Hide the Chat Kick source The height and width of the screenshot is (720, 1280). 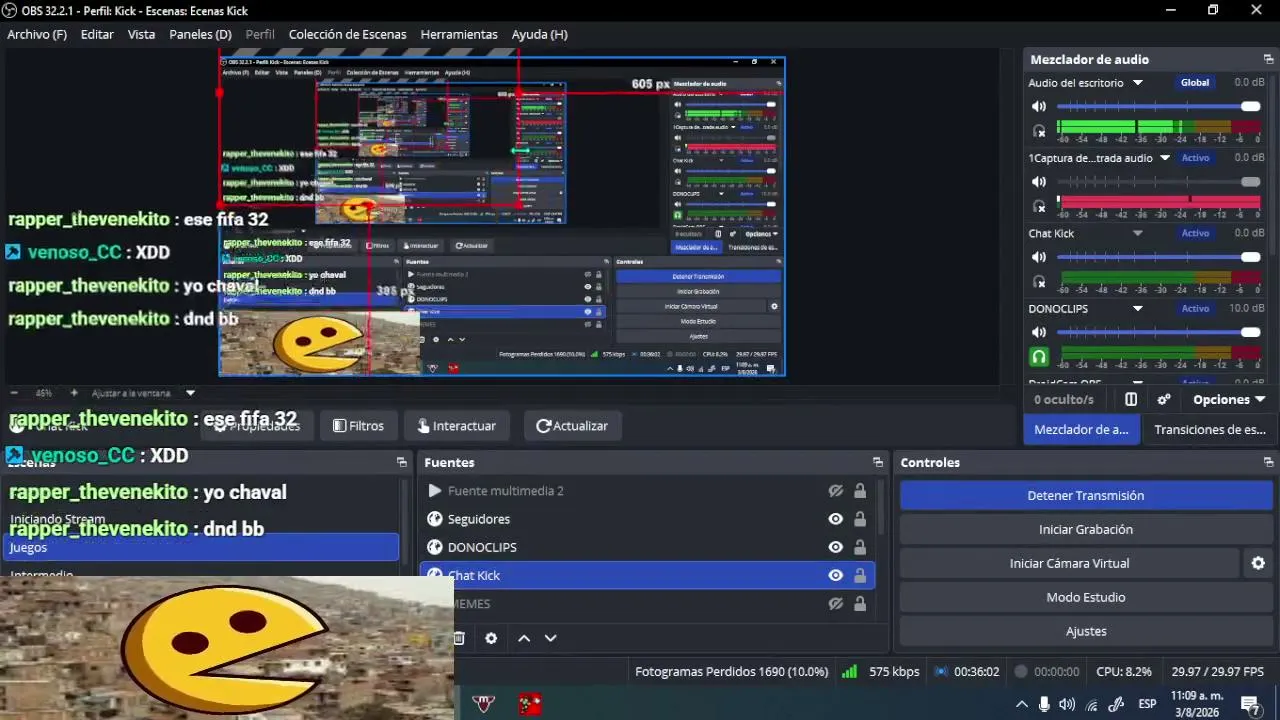[836, 575]
